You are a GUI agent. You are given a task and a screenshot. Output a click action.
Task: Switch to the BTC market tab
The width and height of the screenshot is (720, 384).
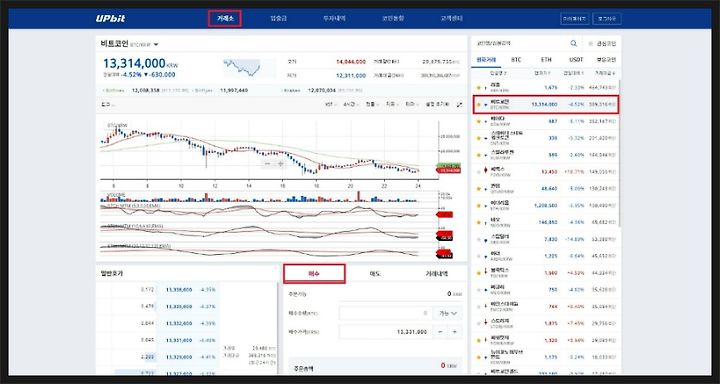[x=516, y=60]
